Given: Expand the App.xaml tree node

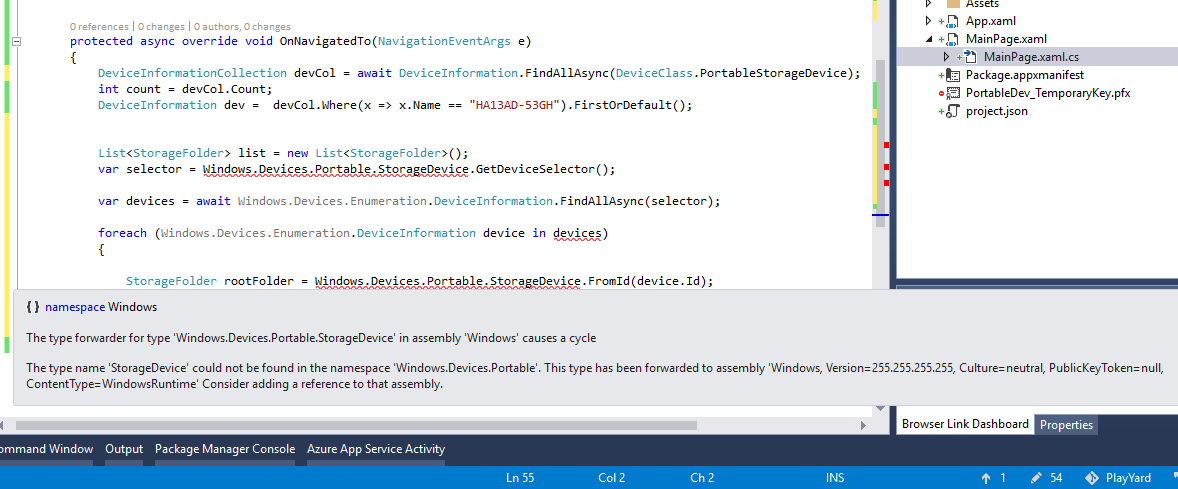Looking at the screenshot, I should tap(929, 21).
